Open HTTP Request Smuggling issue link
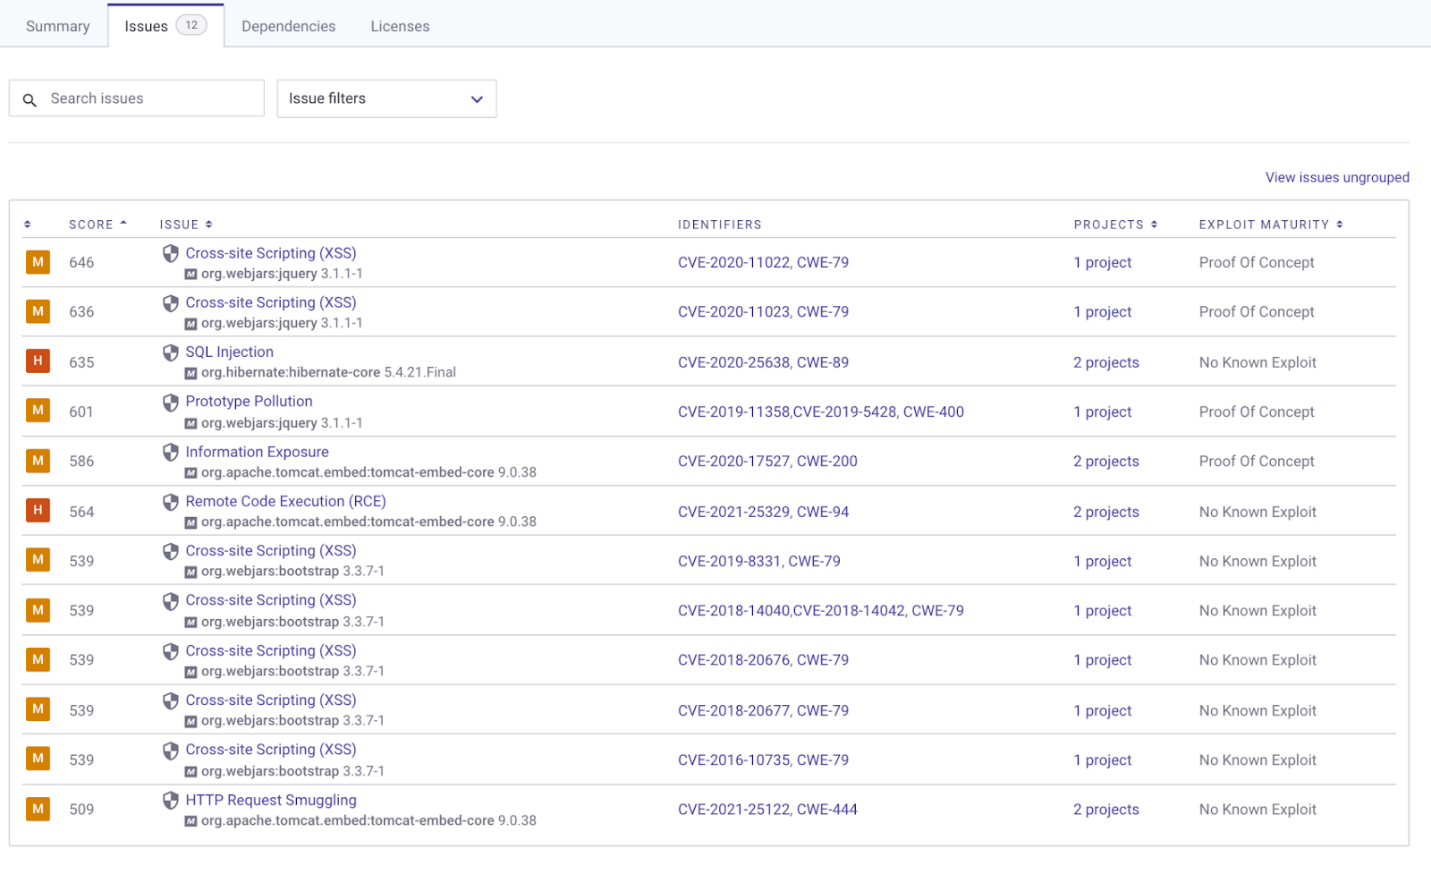The height and width of the screenshot is (874, 1431). [x=271, y=800]
